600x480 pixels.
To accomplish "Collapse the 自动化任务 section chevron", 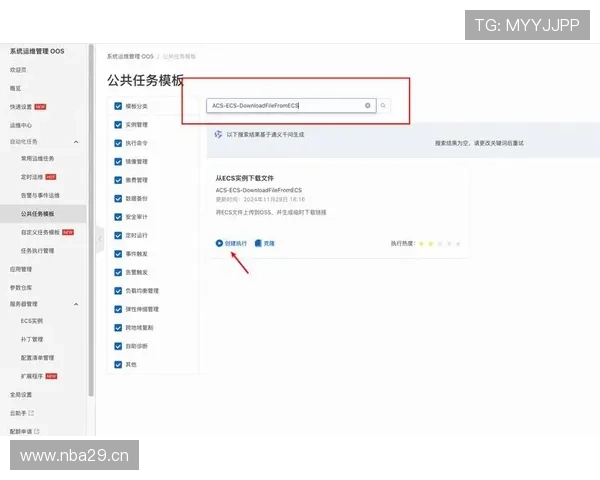I will coord(76,142).
